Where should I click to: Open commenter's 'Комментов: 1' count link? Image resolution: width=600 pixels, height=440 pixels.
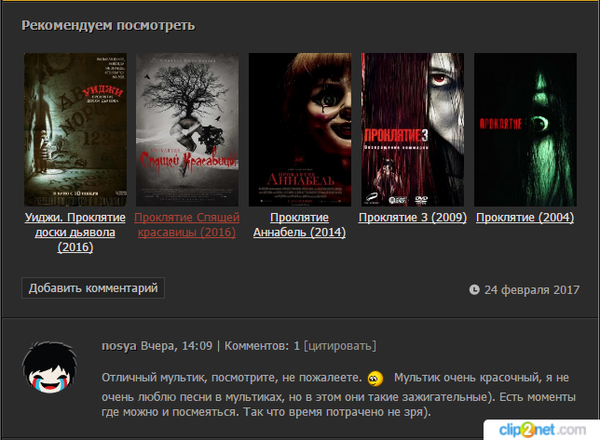pos(262,346)
